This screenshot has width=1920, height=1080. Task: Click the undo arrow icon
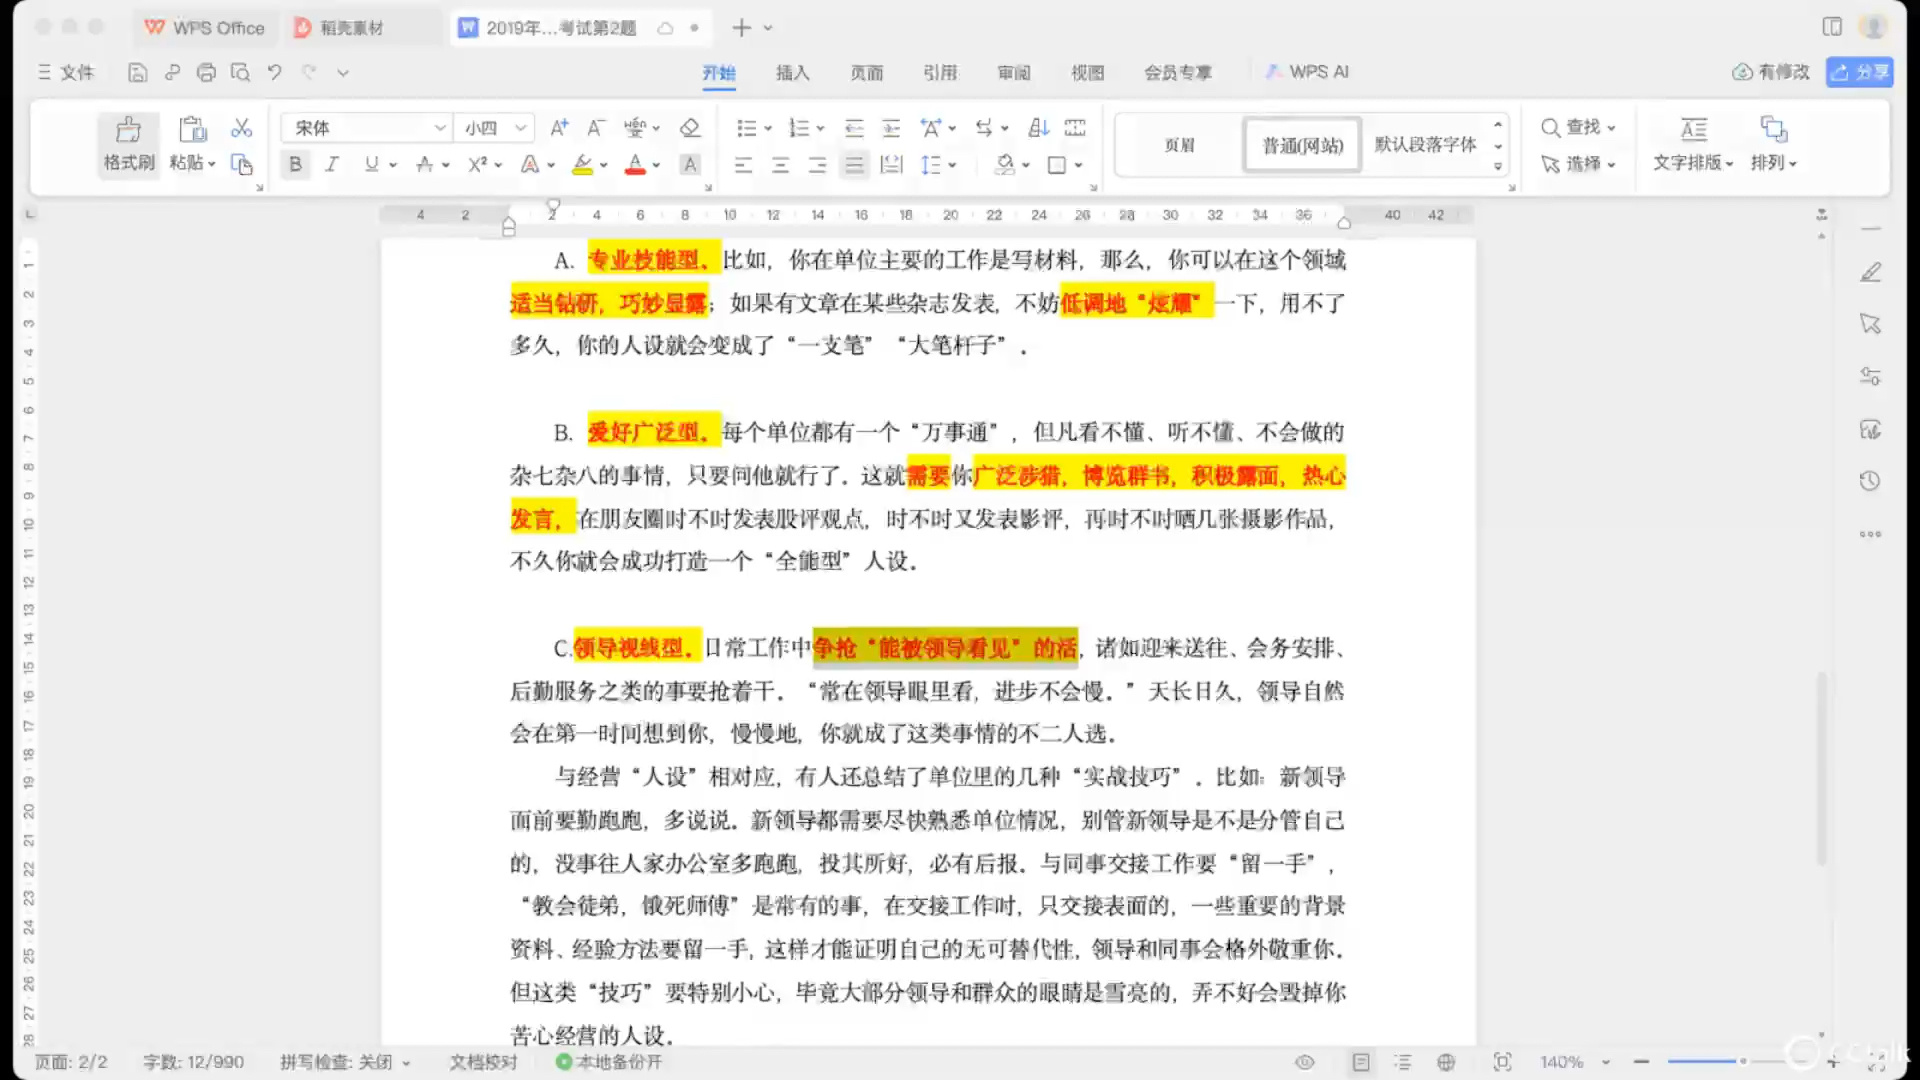click(x=274, y=72)
